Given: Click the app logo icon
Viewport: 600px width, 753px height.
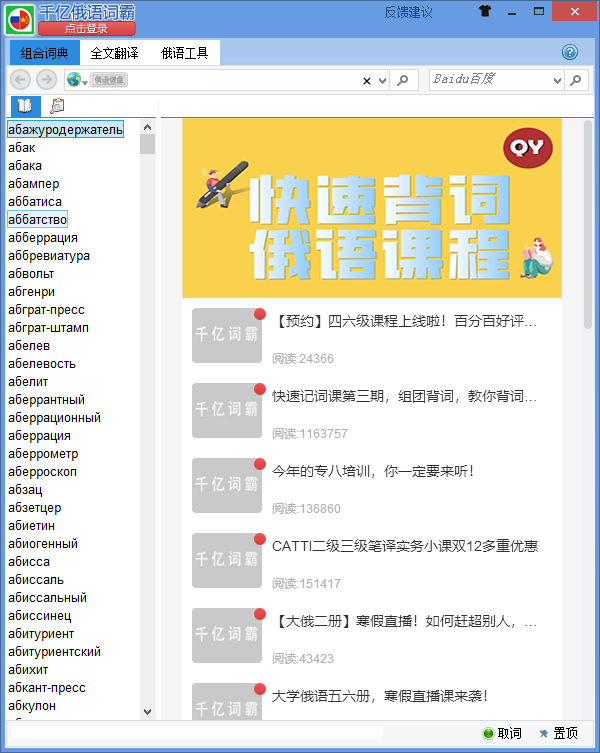Looking at the screenshot, I should (20, 19).
